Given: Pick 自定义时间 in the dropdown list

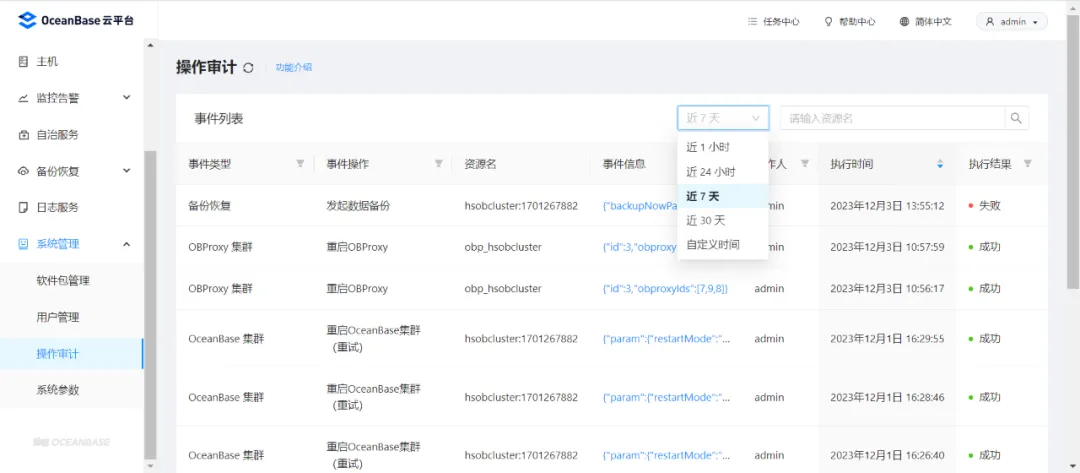Looking at the screenshot, I should [x=712, y=244].
